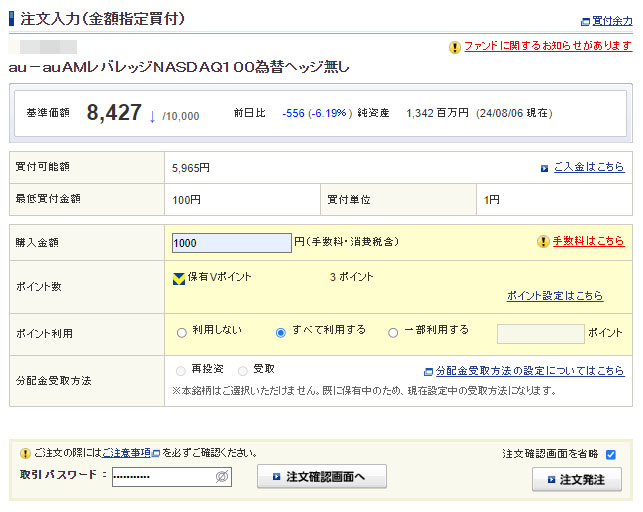The height and width of the screenshot is (512, 643).
Task: Click the arrow icon beside ご入金はこちら
Action: click(544, 168)
